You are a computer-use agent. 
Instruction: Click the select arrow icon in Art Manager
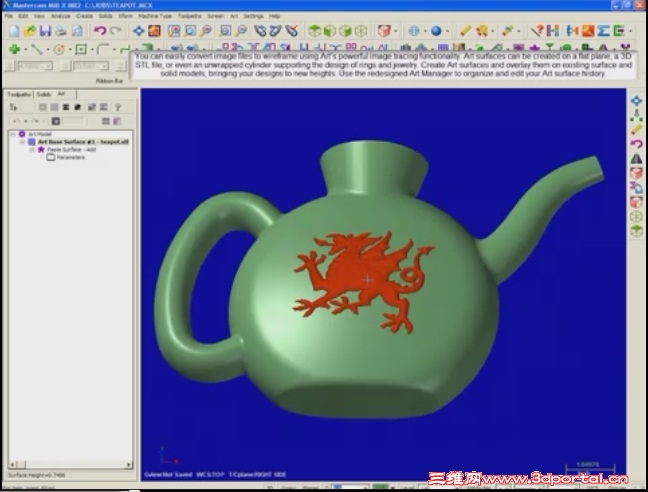click(x=14, y=107)
